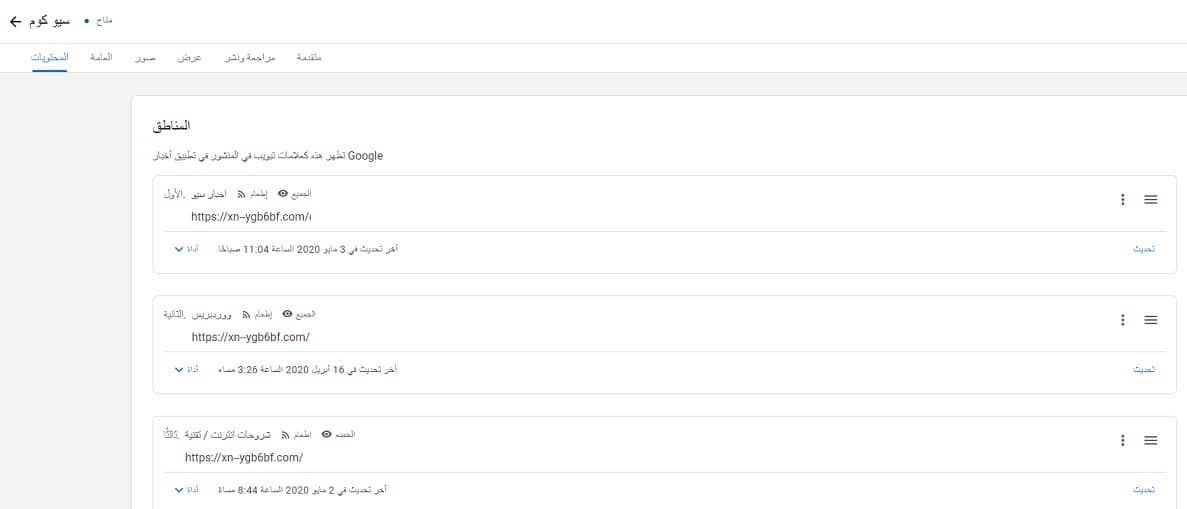Expand أداة chevron in ووردبريس section
Viewport: 1187px width, 509px height.
(x=179, y=370)
